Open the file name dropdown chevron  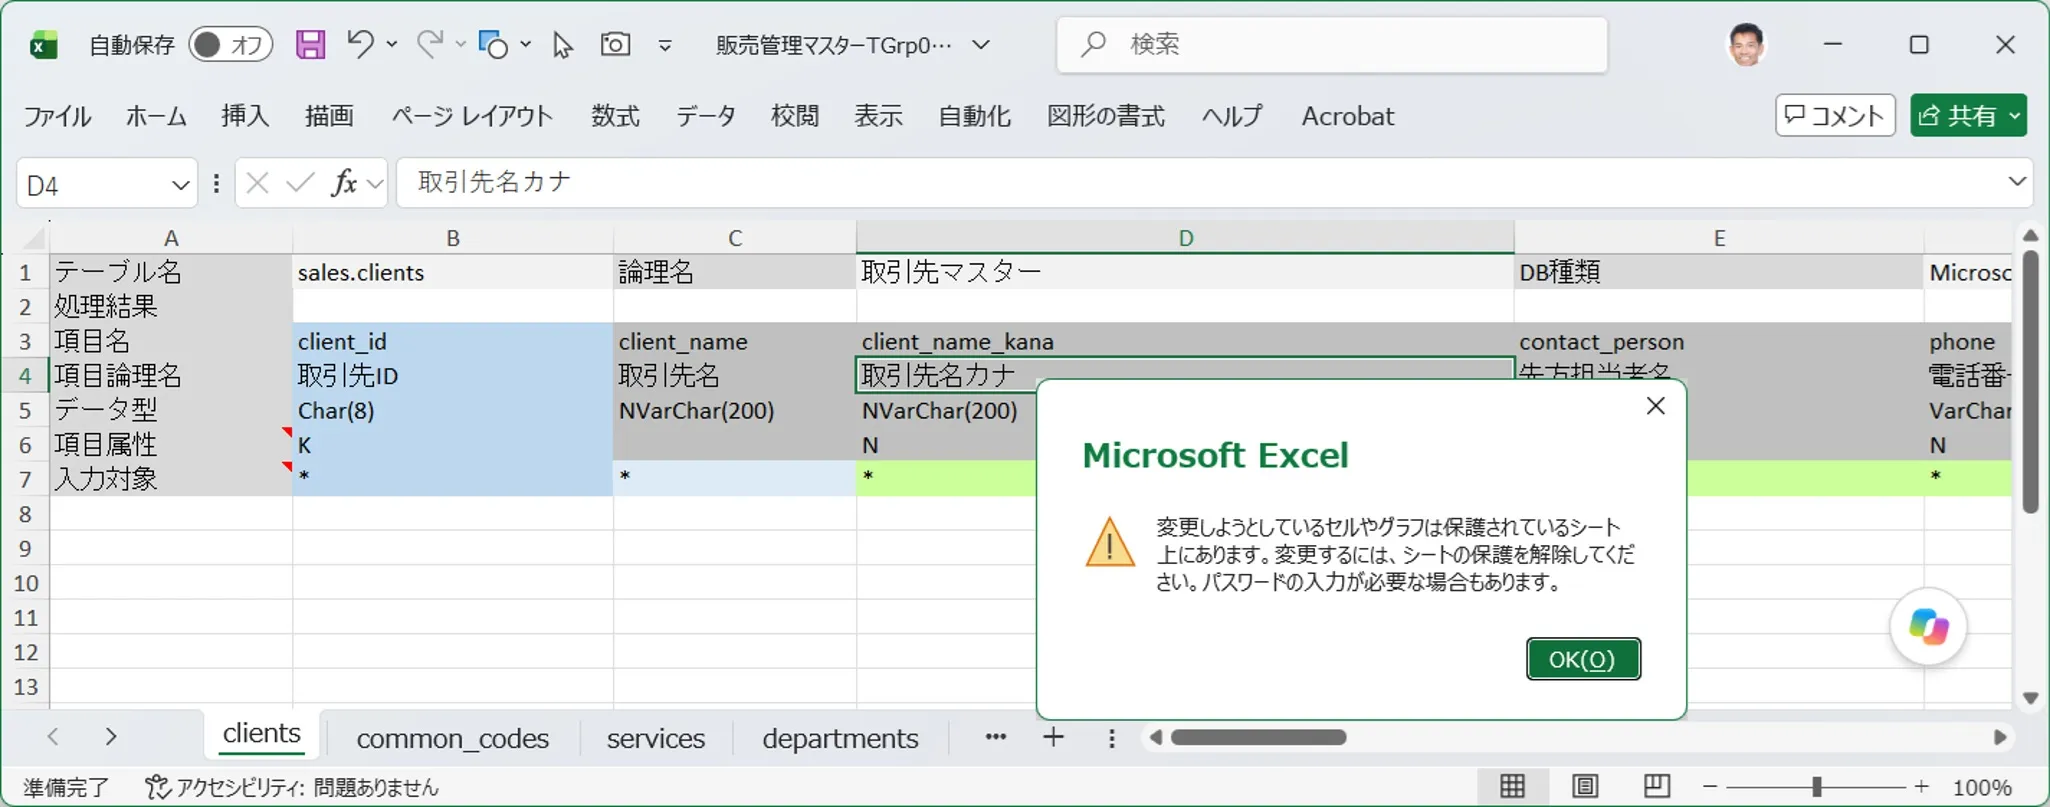pyautogui.click(x=981, y=45)
